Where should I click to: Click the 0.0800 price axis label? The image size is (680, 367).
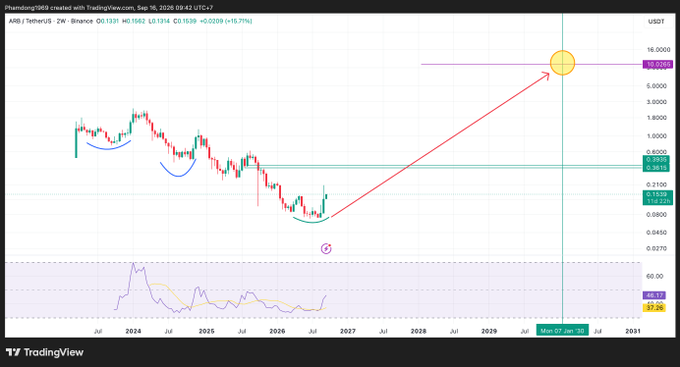tap(657, 215)
